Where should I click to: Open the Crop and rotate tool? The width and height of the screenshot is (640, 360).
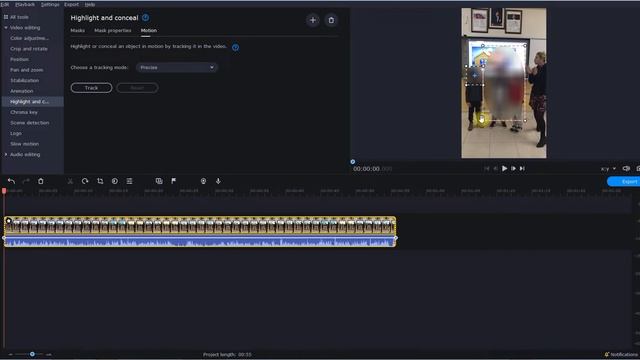point(29,49)
